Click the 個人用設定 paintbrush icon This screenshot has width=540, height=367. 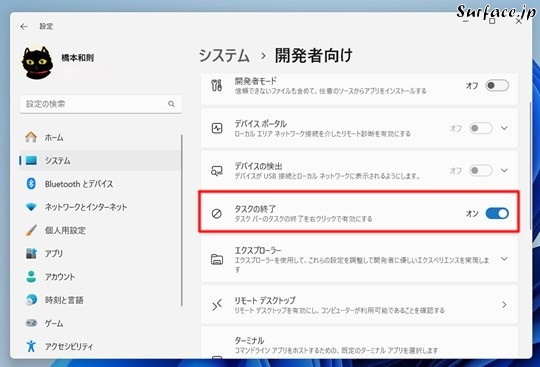point(31,230)
